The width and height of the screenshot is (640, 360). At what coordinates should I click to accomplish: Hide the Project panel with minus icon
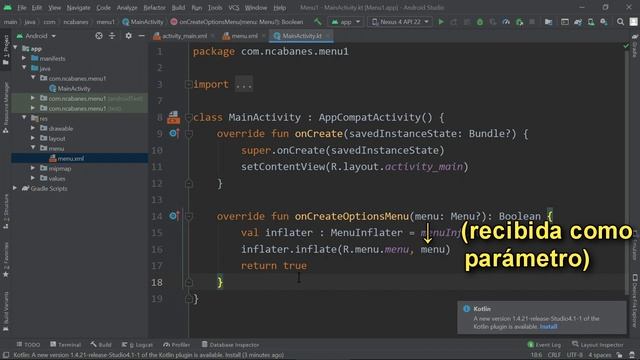[141, 36]
